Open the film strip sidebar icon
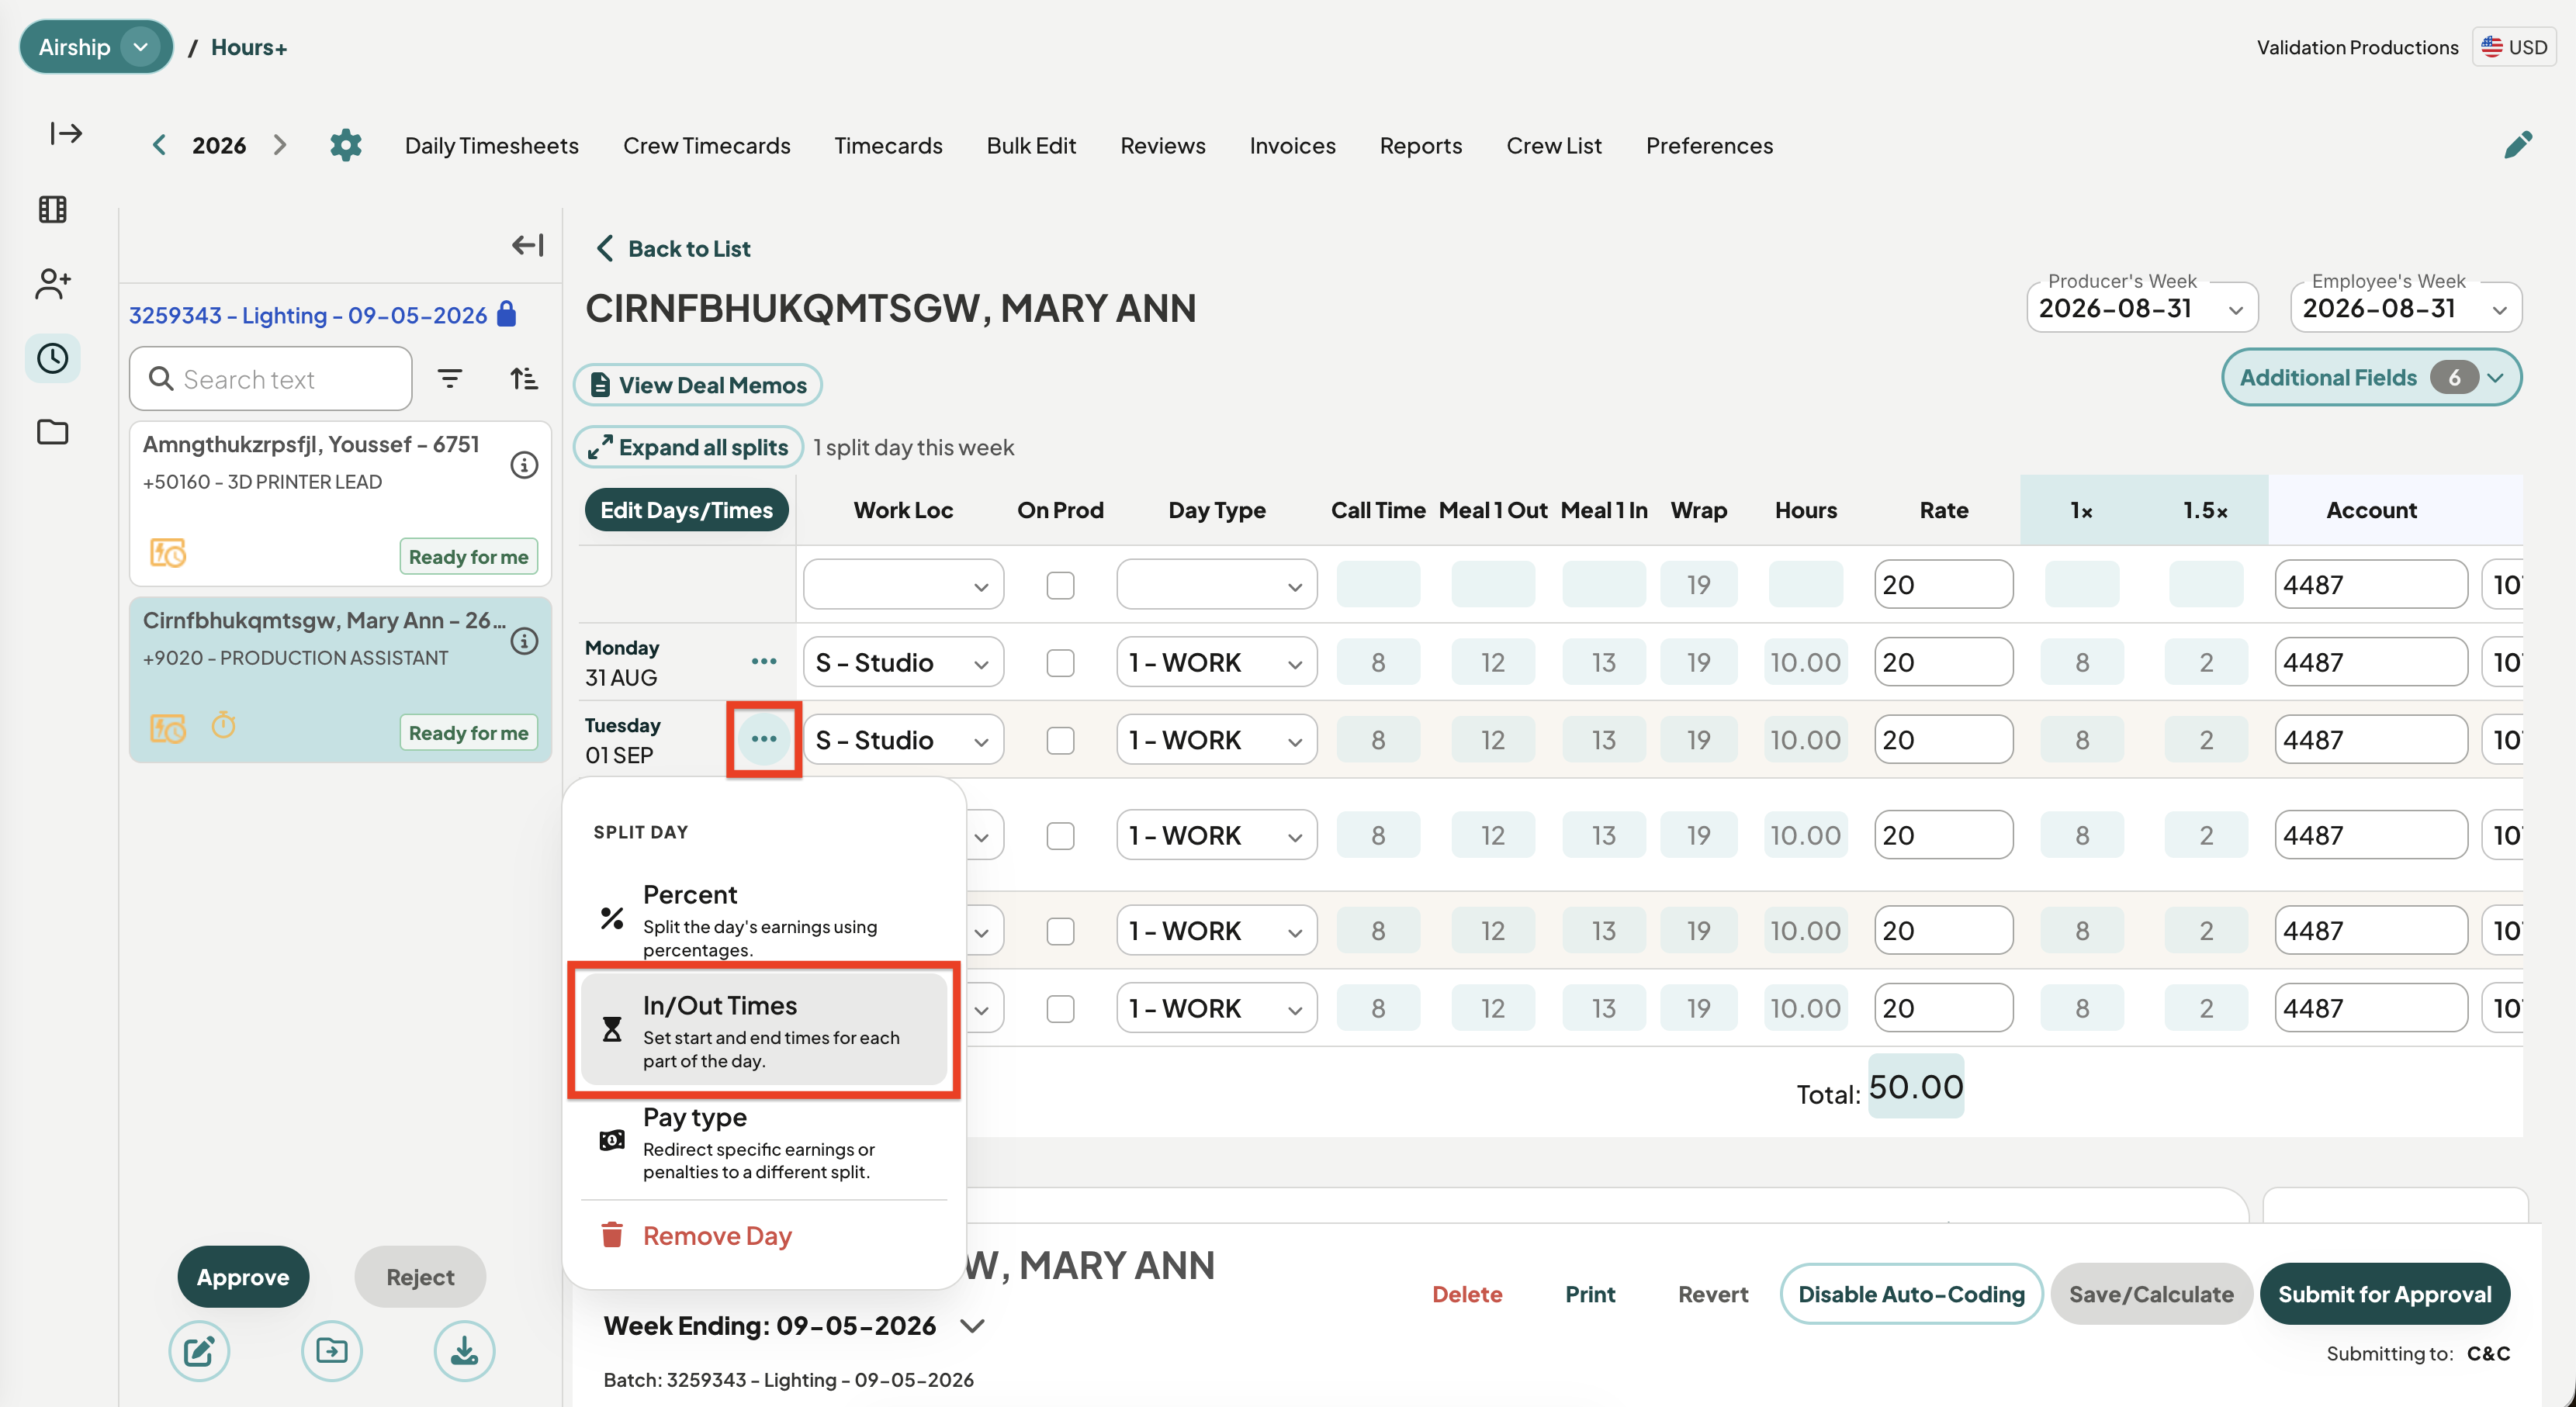 point(52,209)
